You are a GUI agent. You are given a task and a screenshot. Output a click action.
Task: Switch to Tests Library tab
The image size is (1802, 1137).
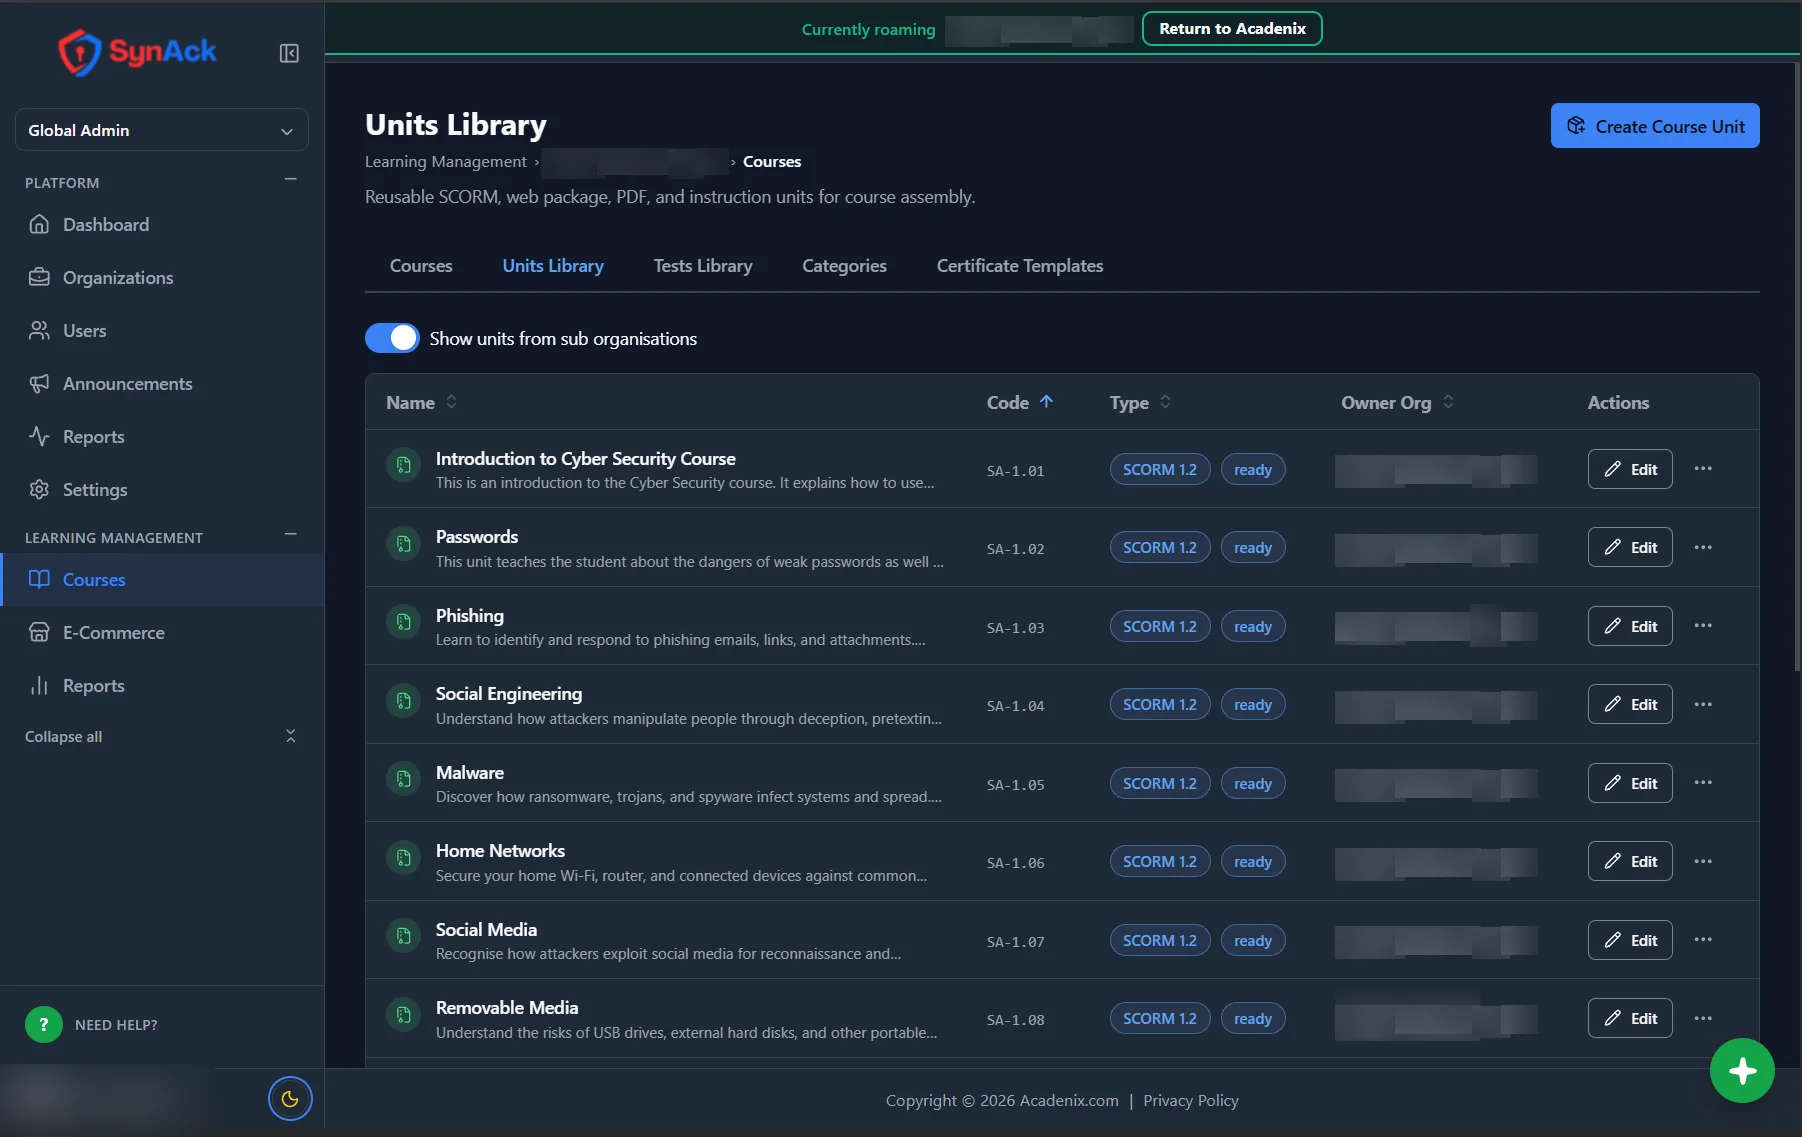[703, 266]
